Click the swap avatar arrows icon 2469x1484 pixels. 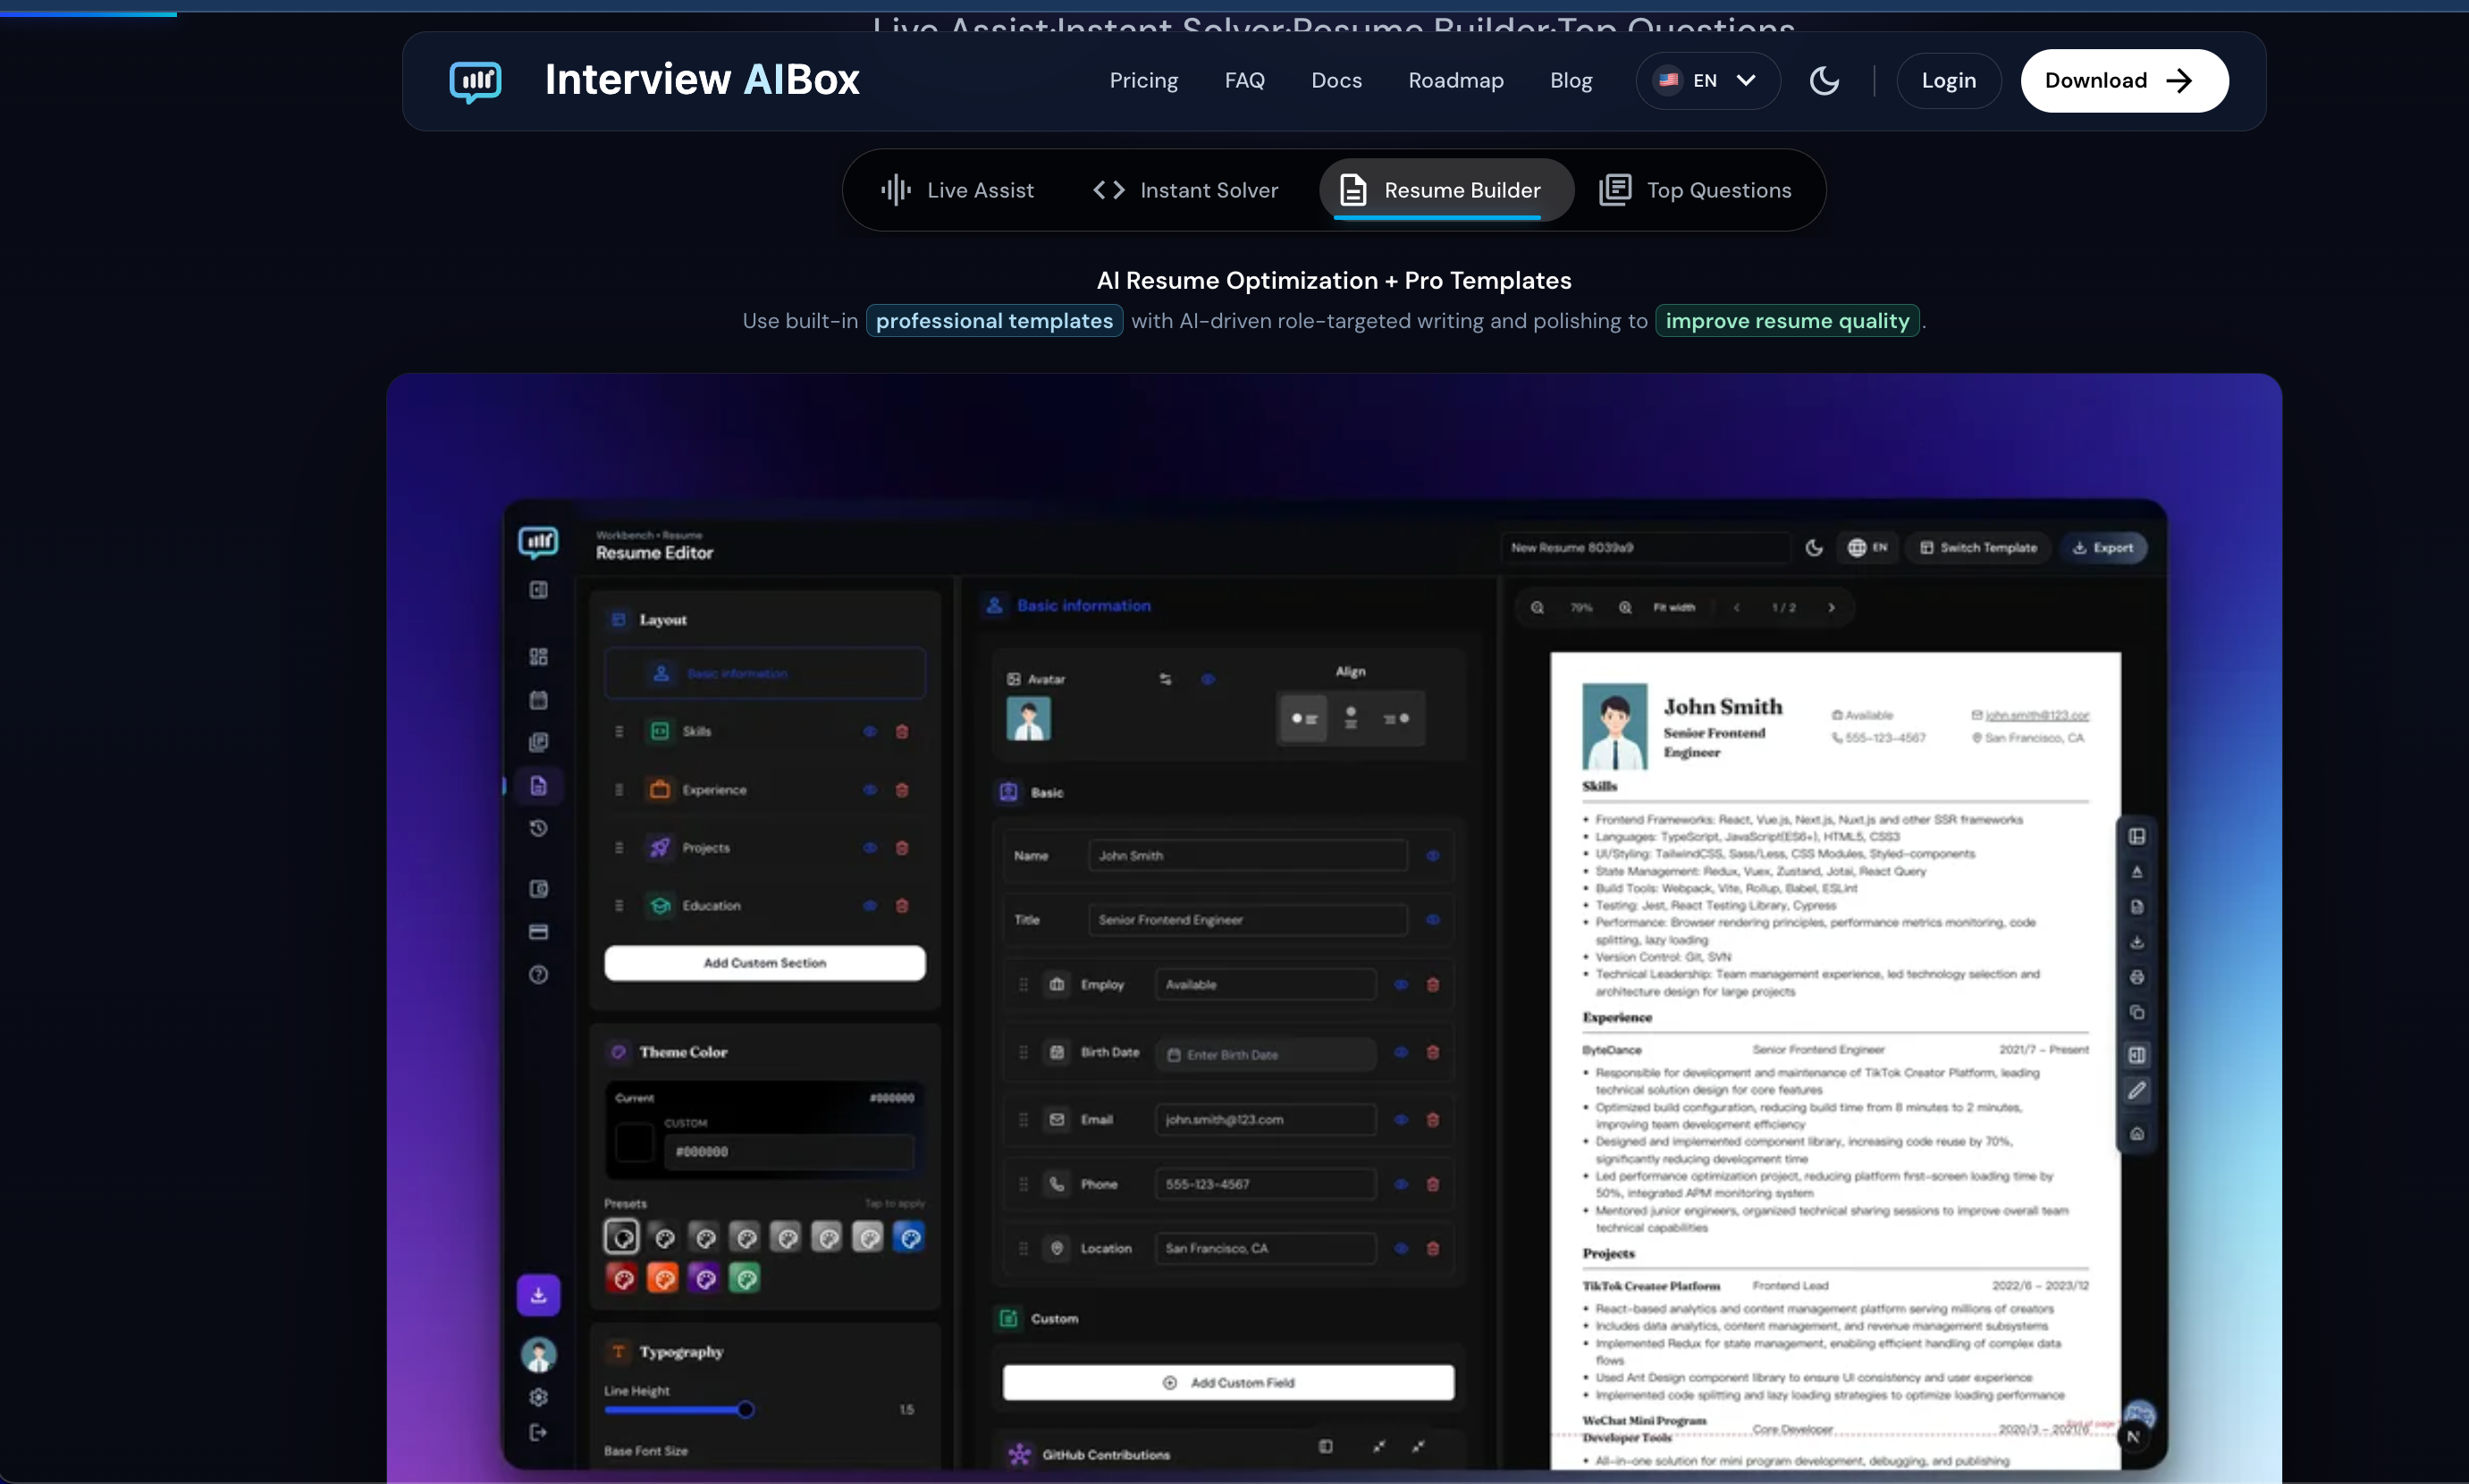pyautogui.click(x=1165, y=680)
